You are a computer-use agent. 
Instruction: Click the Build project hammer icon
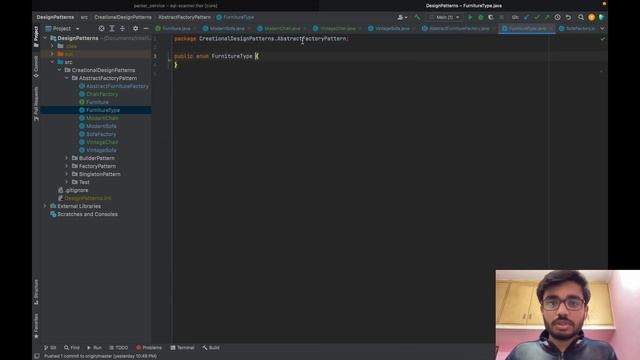(x=417, y=17)
